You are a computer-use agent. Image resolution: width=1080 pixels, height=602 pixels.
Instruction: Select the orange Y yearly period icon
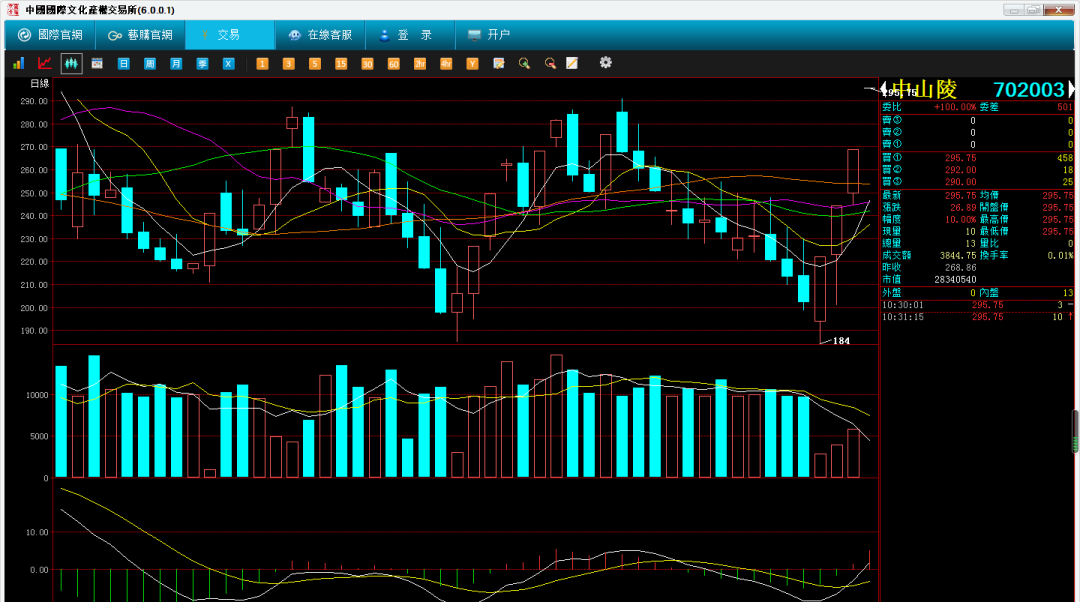(x=472, y=63)
